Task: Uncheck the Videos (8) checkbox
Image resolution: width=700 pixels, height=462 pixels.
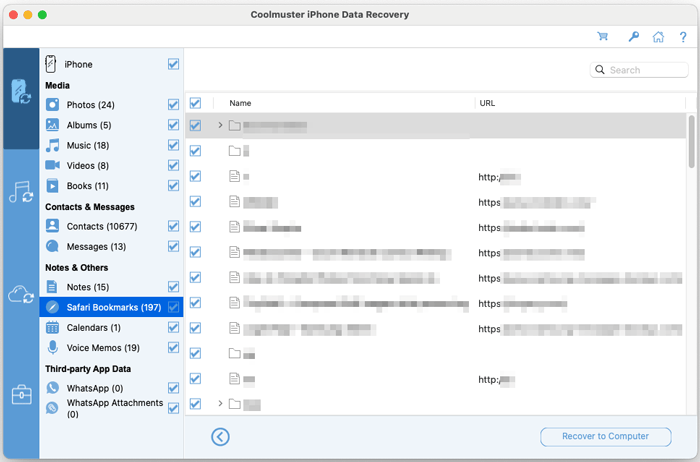Action: [x=173, y=165]
